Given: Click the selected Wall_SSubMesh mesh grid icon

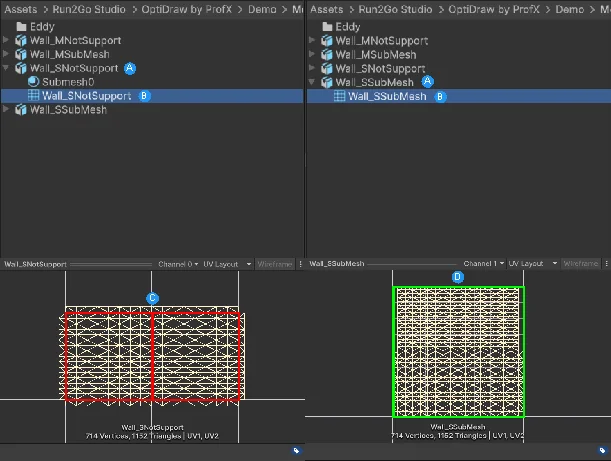Looking at the screenshot, I should tap(339, 96).
